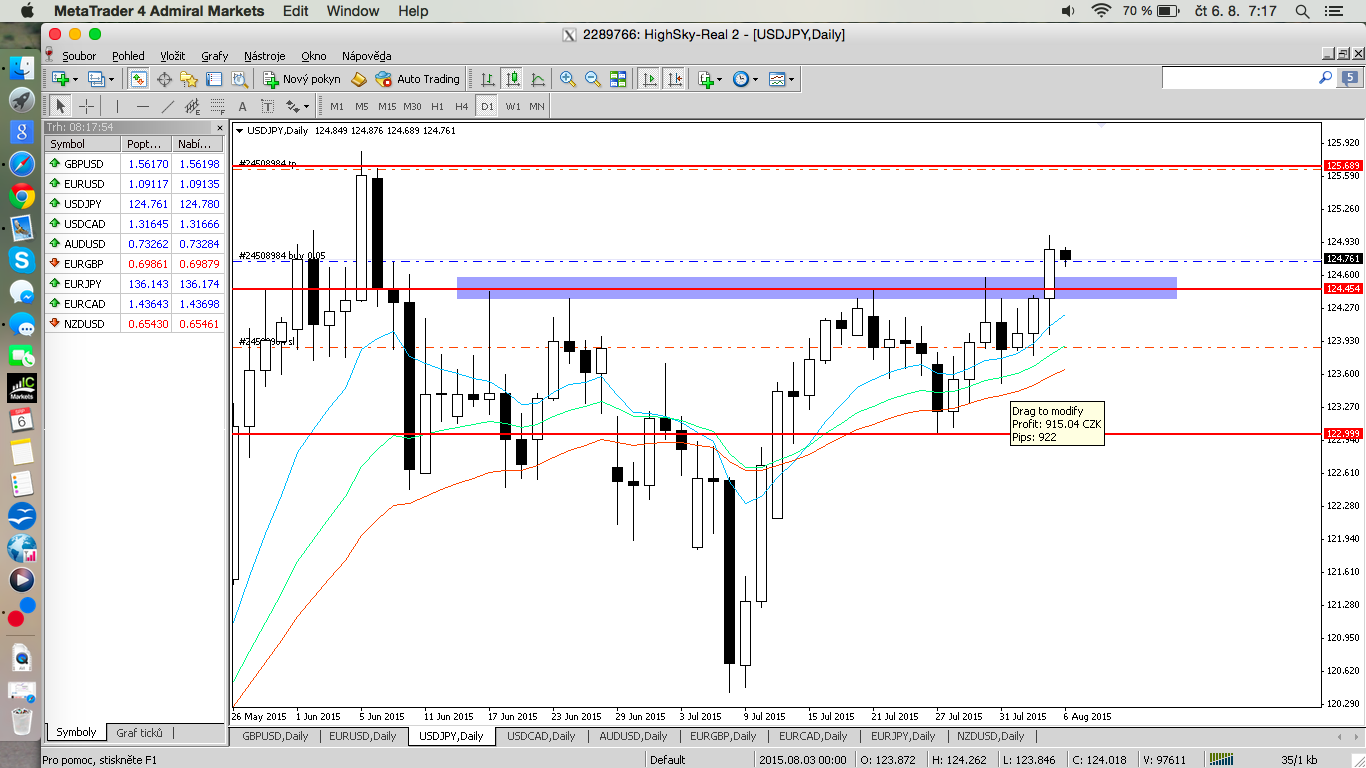Expand the new chart dropdown arrow

click(76, 79)
